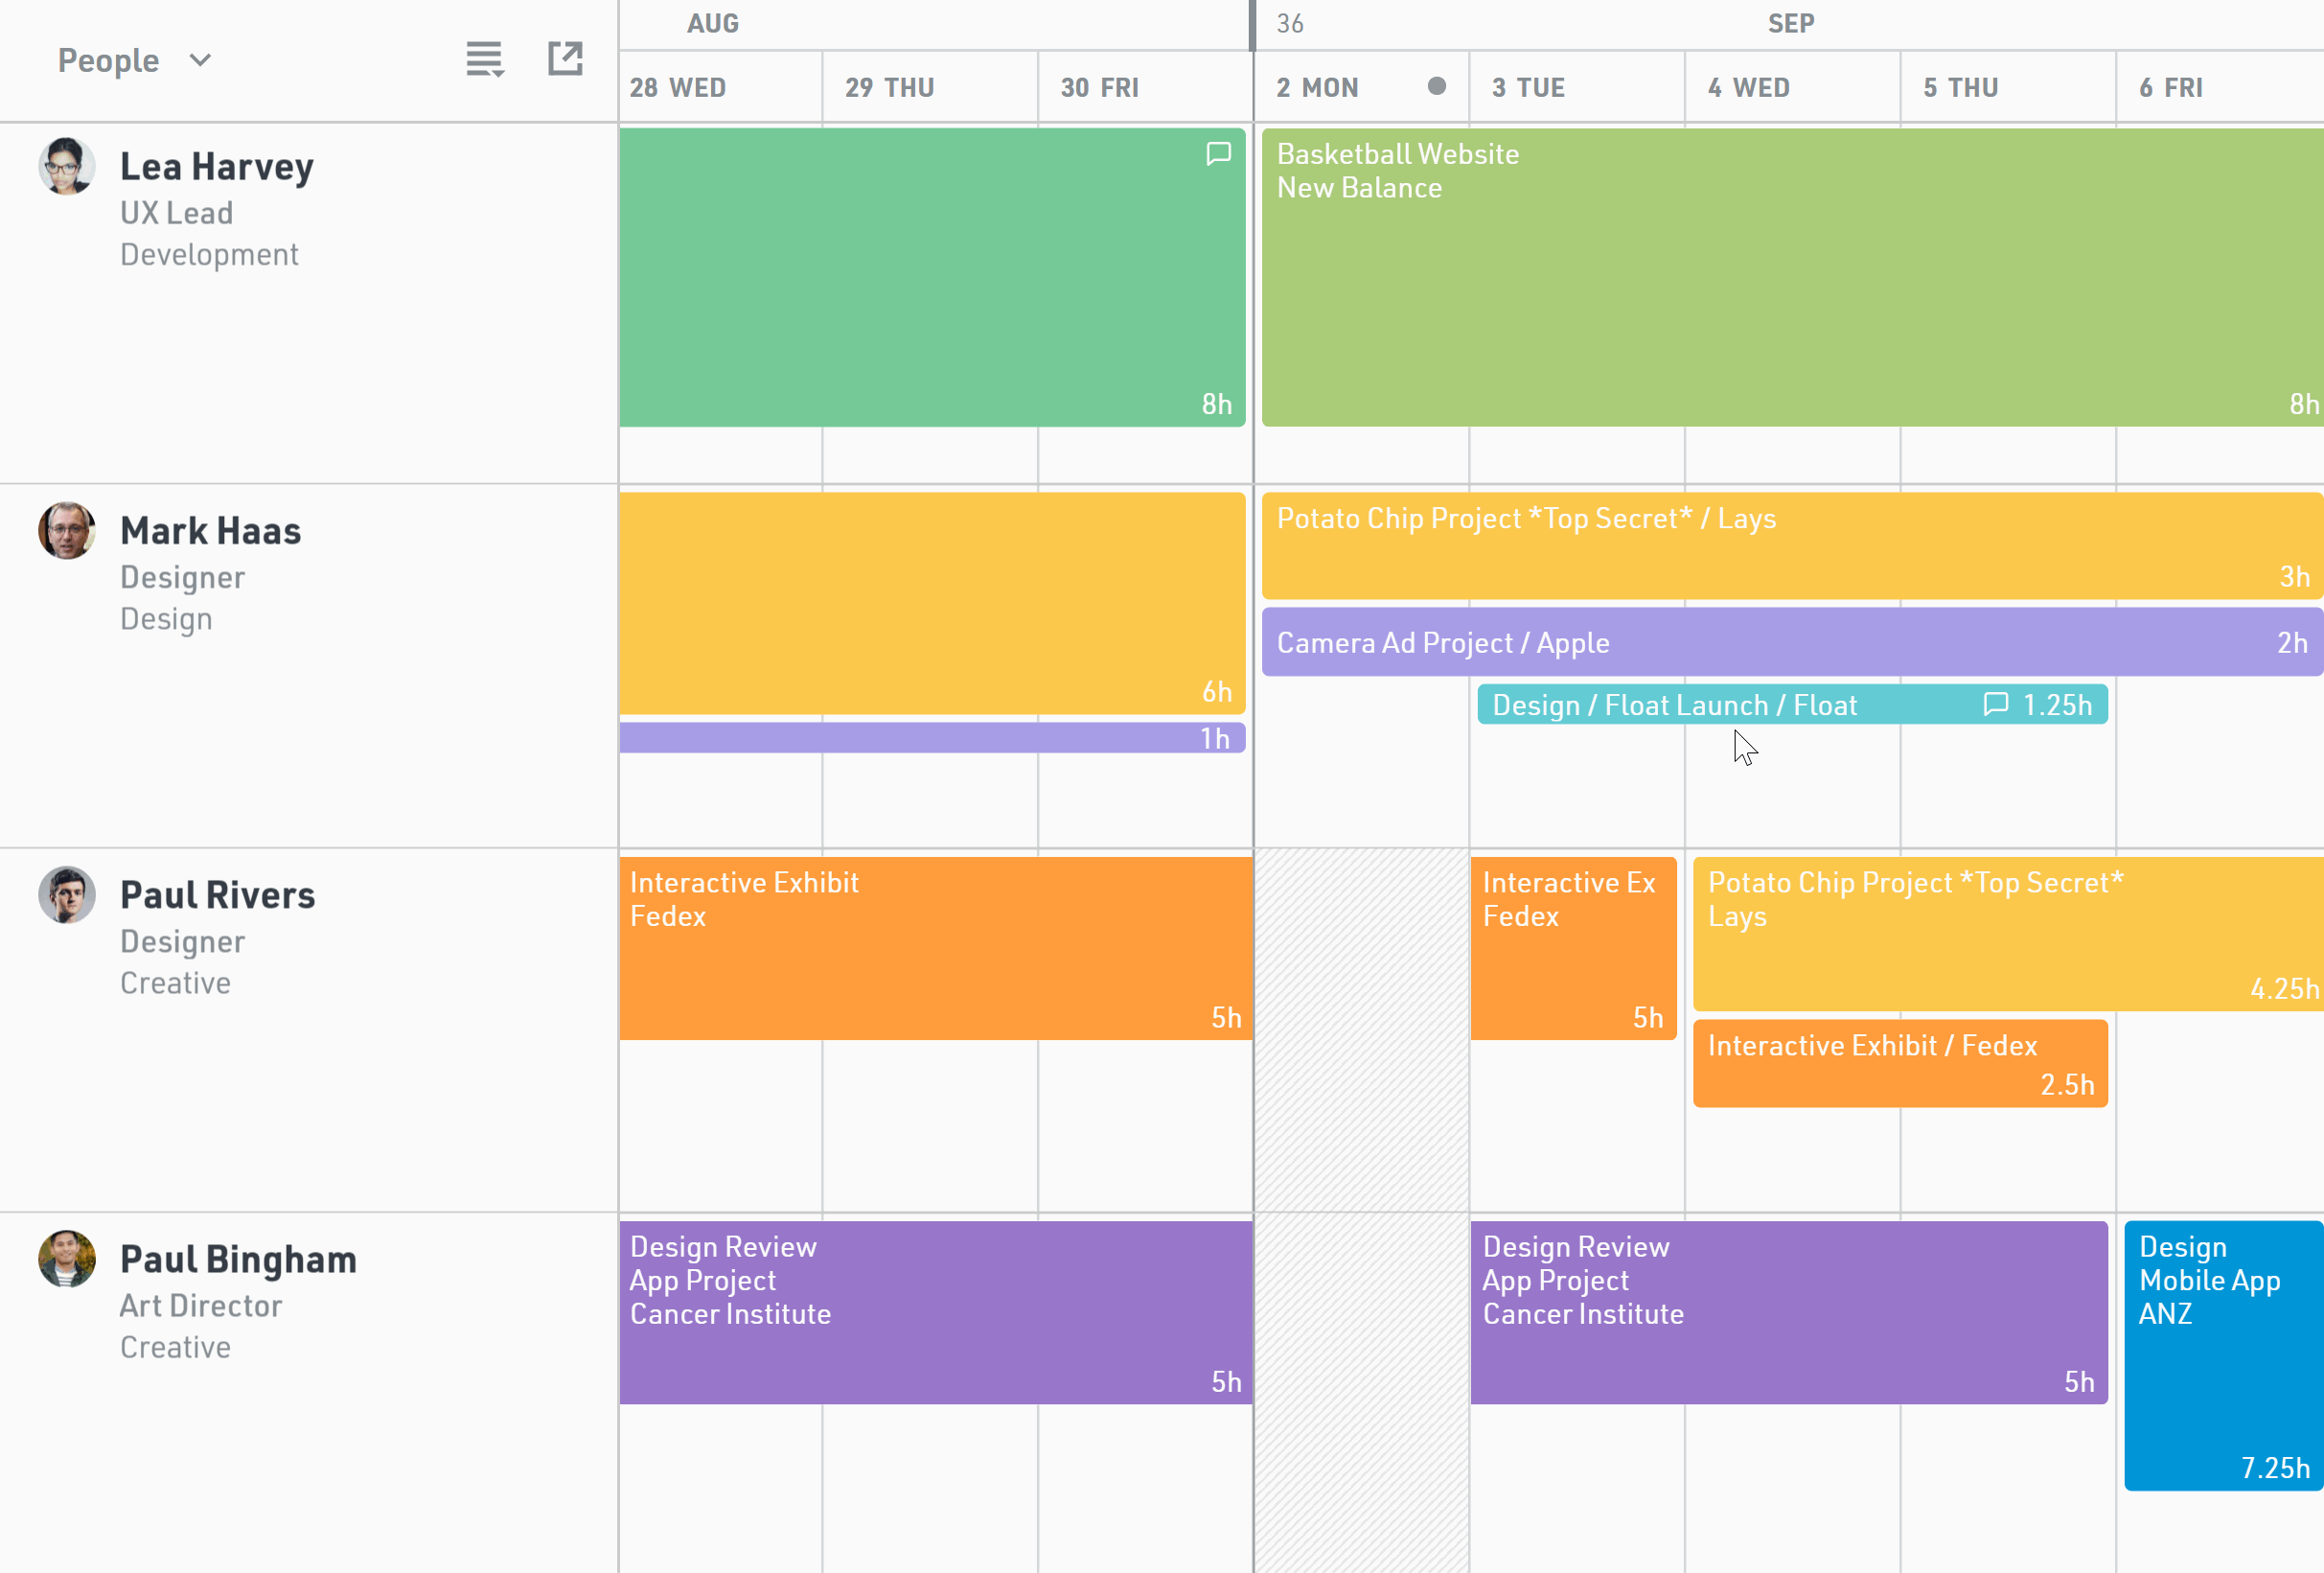Click Paul Rivers's avatar picture

pyautogui.click(x=67, y=895)
